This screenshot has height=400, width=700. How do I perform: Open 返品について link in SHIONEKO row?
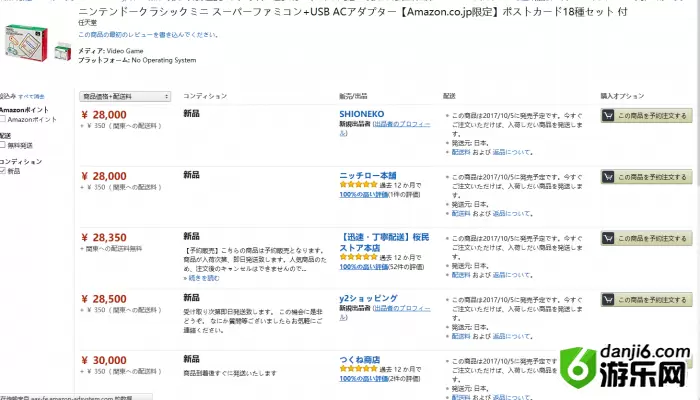[512, 152]
